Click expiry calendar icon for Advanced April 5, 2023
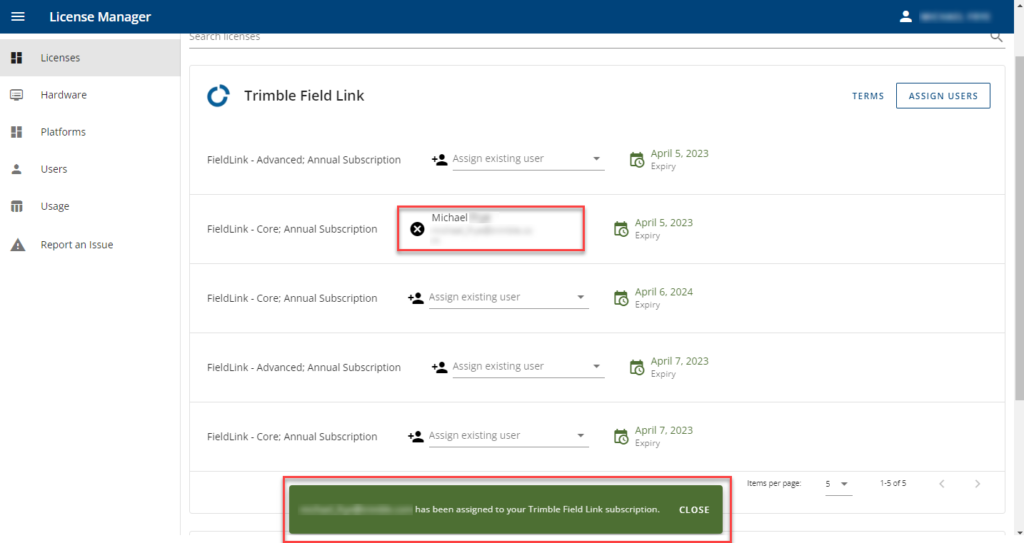This screenshot has width=1024, height=543. pyautogui.click(x=637, y=159)
